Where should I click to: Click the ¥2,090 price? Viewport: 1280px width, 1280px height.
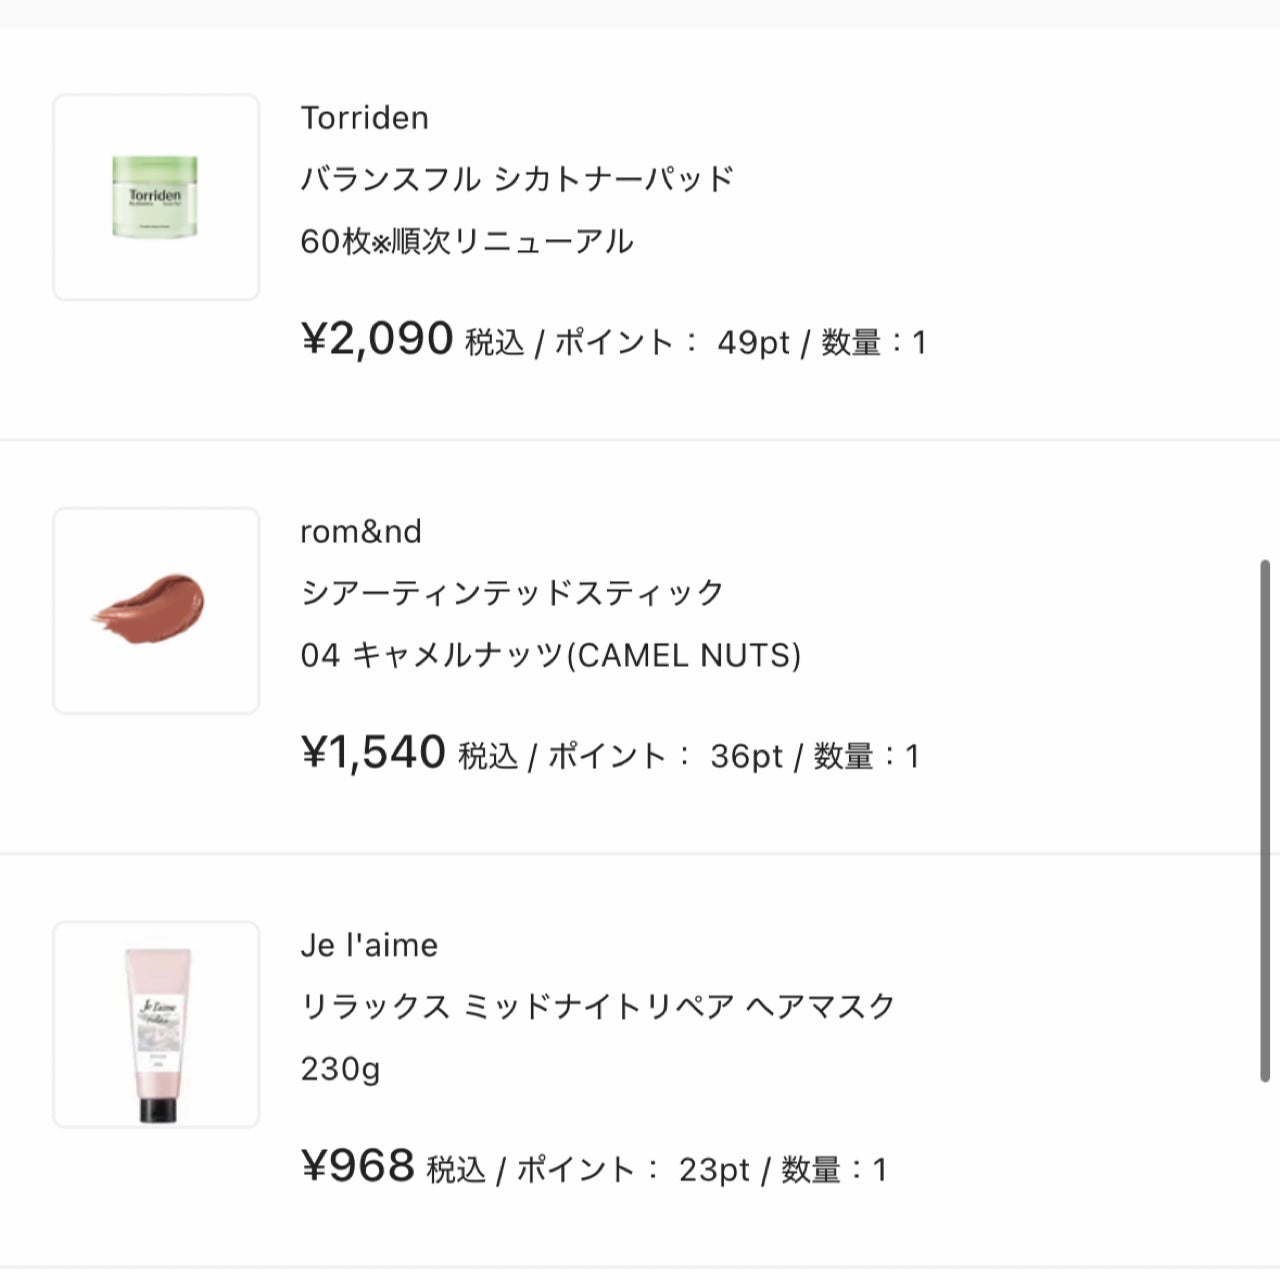point(377,339)
